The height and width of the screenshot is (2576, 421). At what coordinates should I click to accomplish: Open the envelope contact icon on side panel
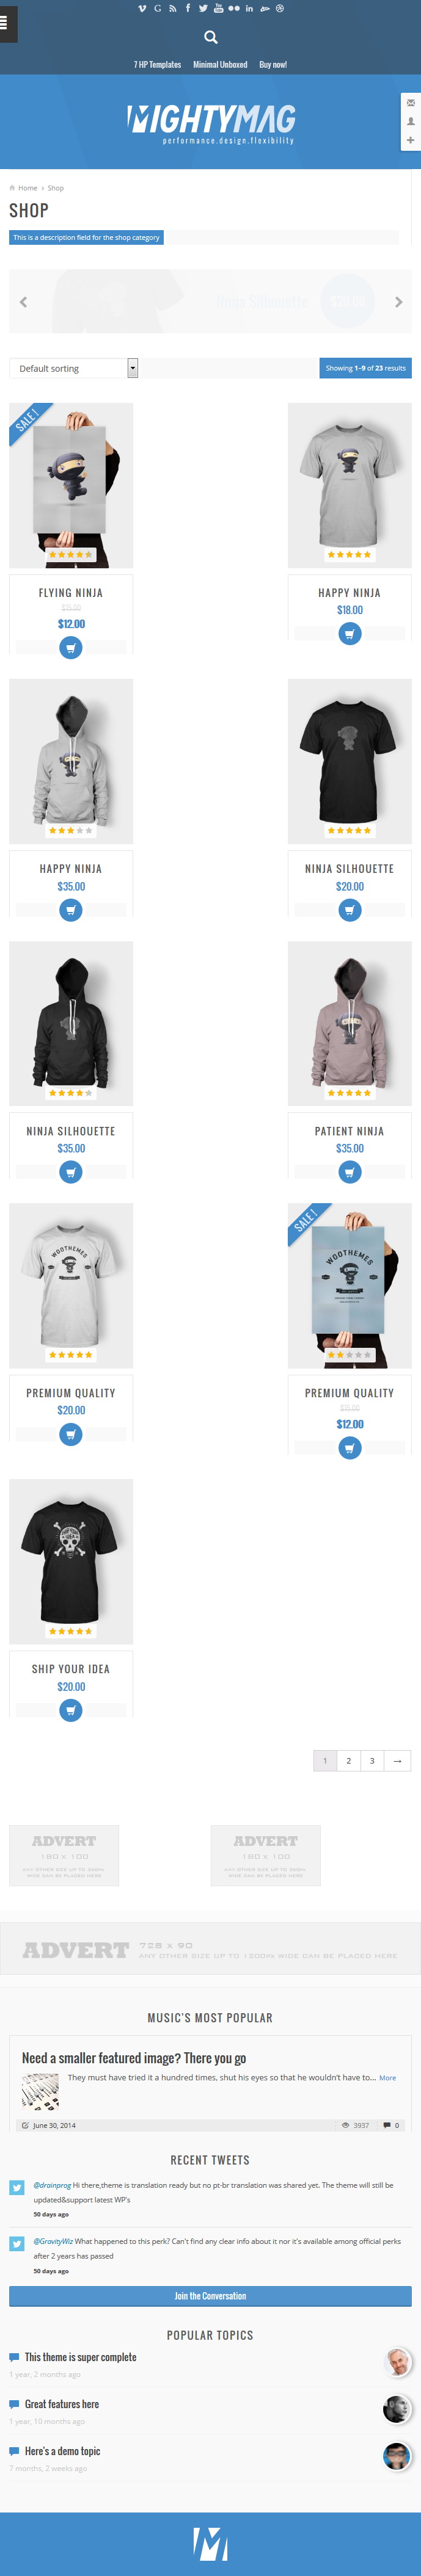pos(410,103)
